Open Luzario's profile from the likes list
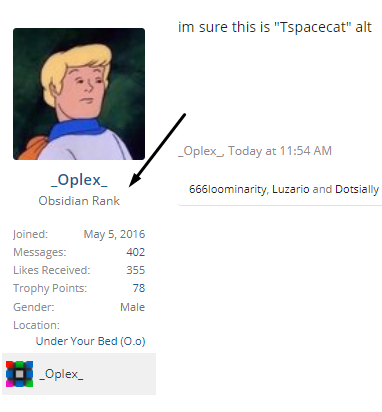The height and width of the screenshot is (412, 382). tap(291, 189)
